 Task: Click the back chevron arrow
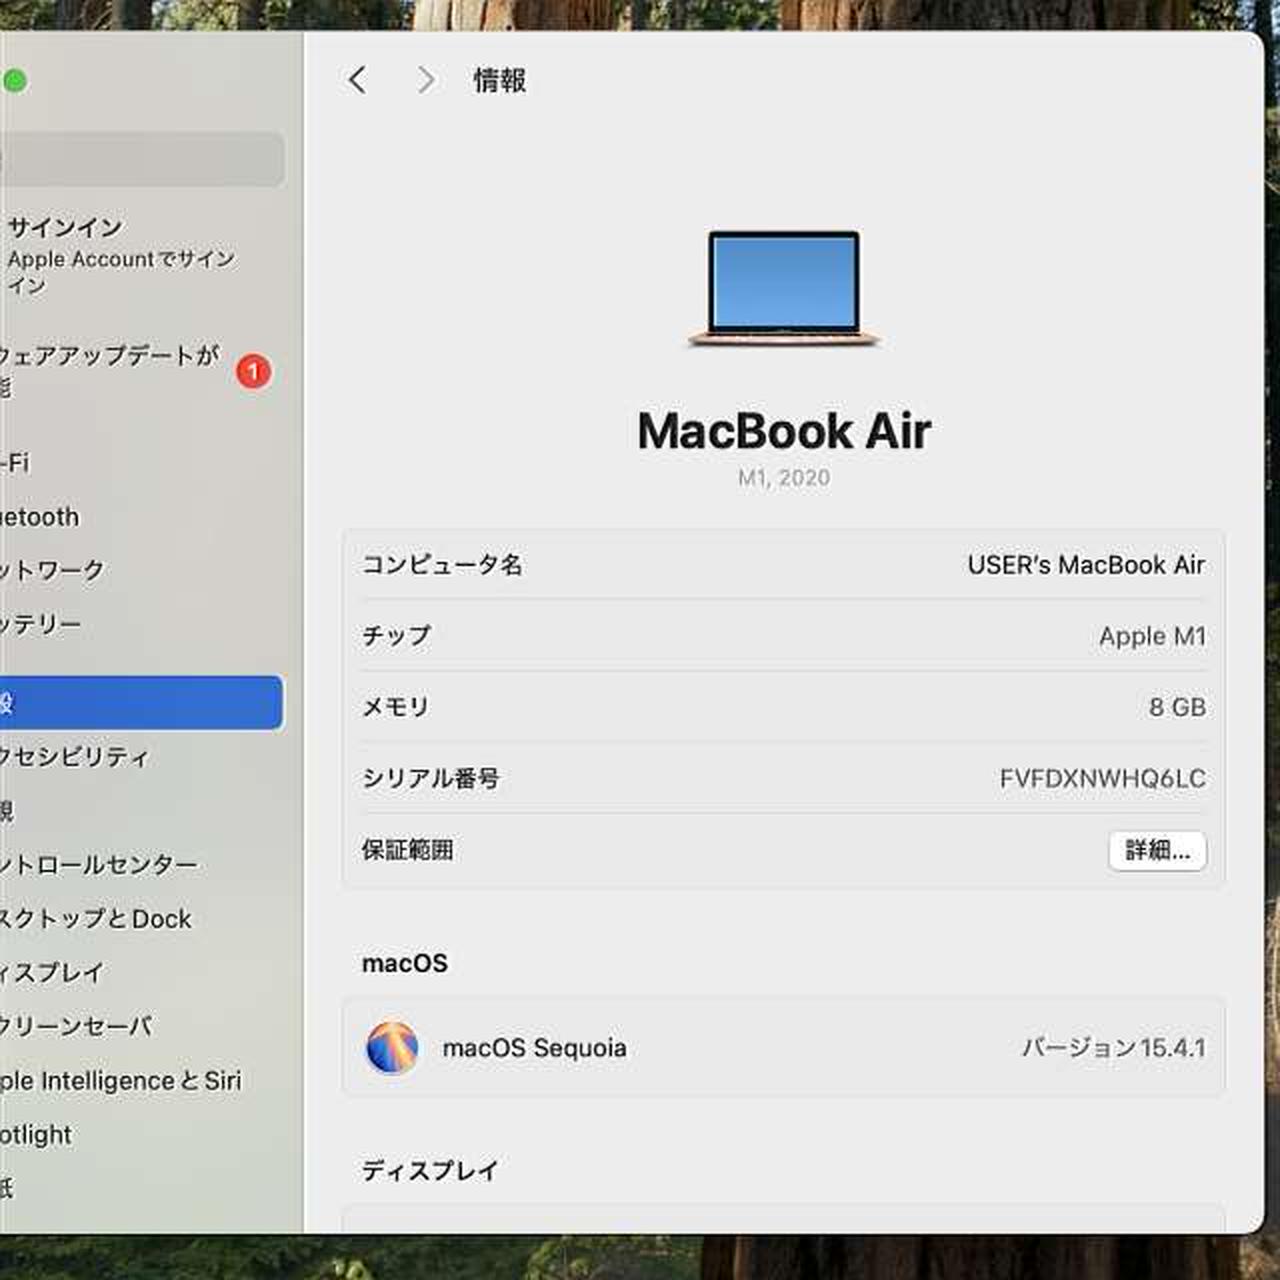357,80
